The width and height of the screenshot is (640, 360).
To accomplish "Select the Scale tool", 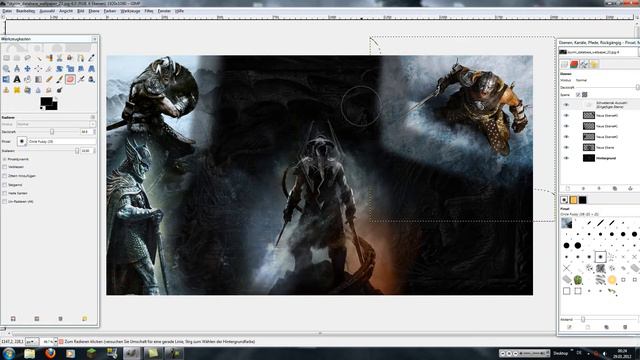I will click(x=70, y=69).
